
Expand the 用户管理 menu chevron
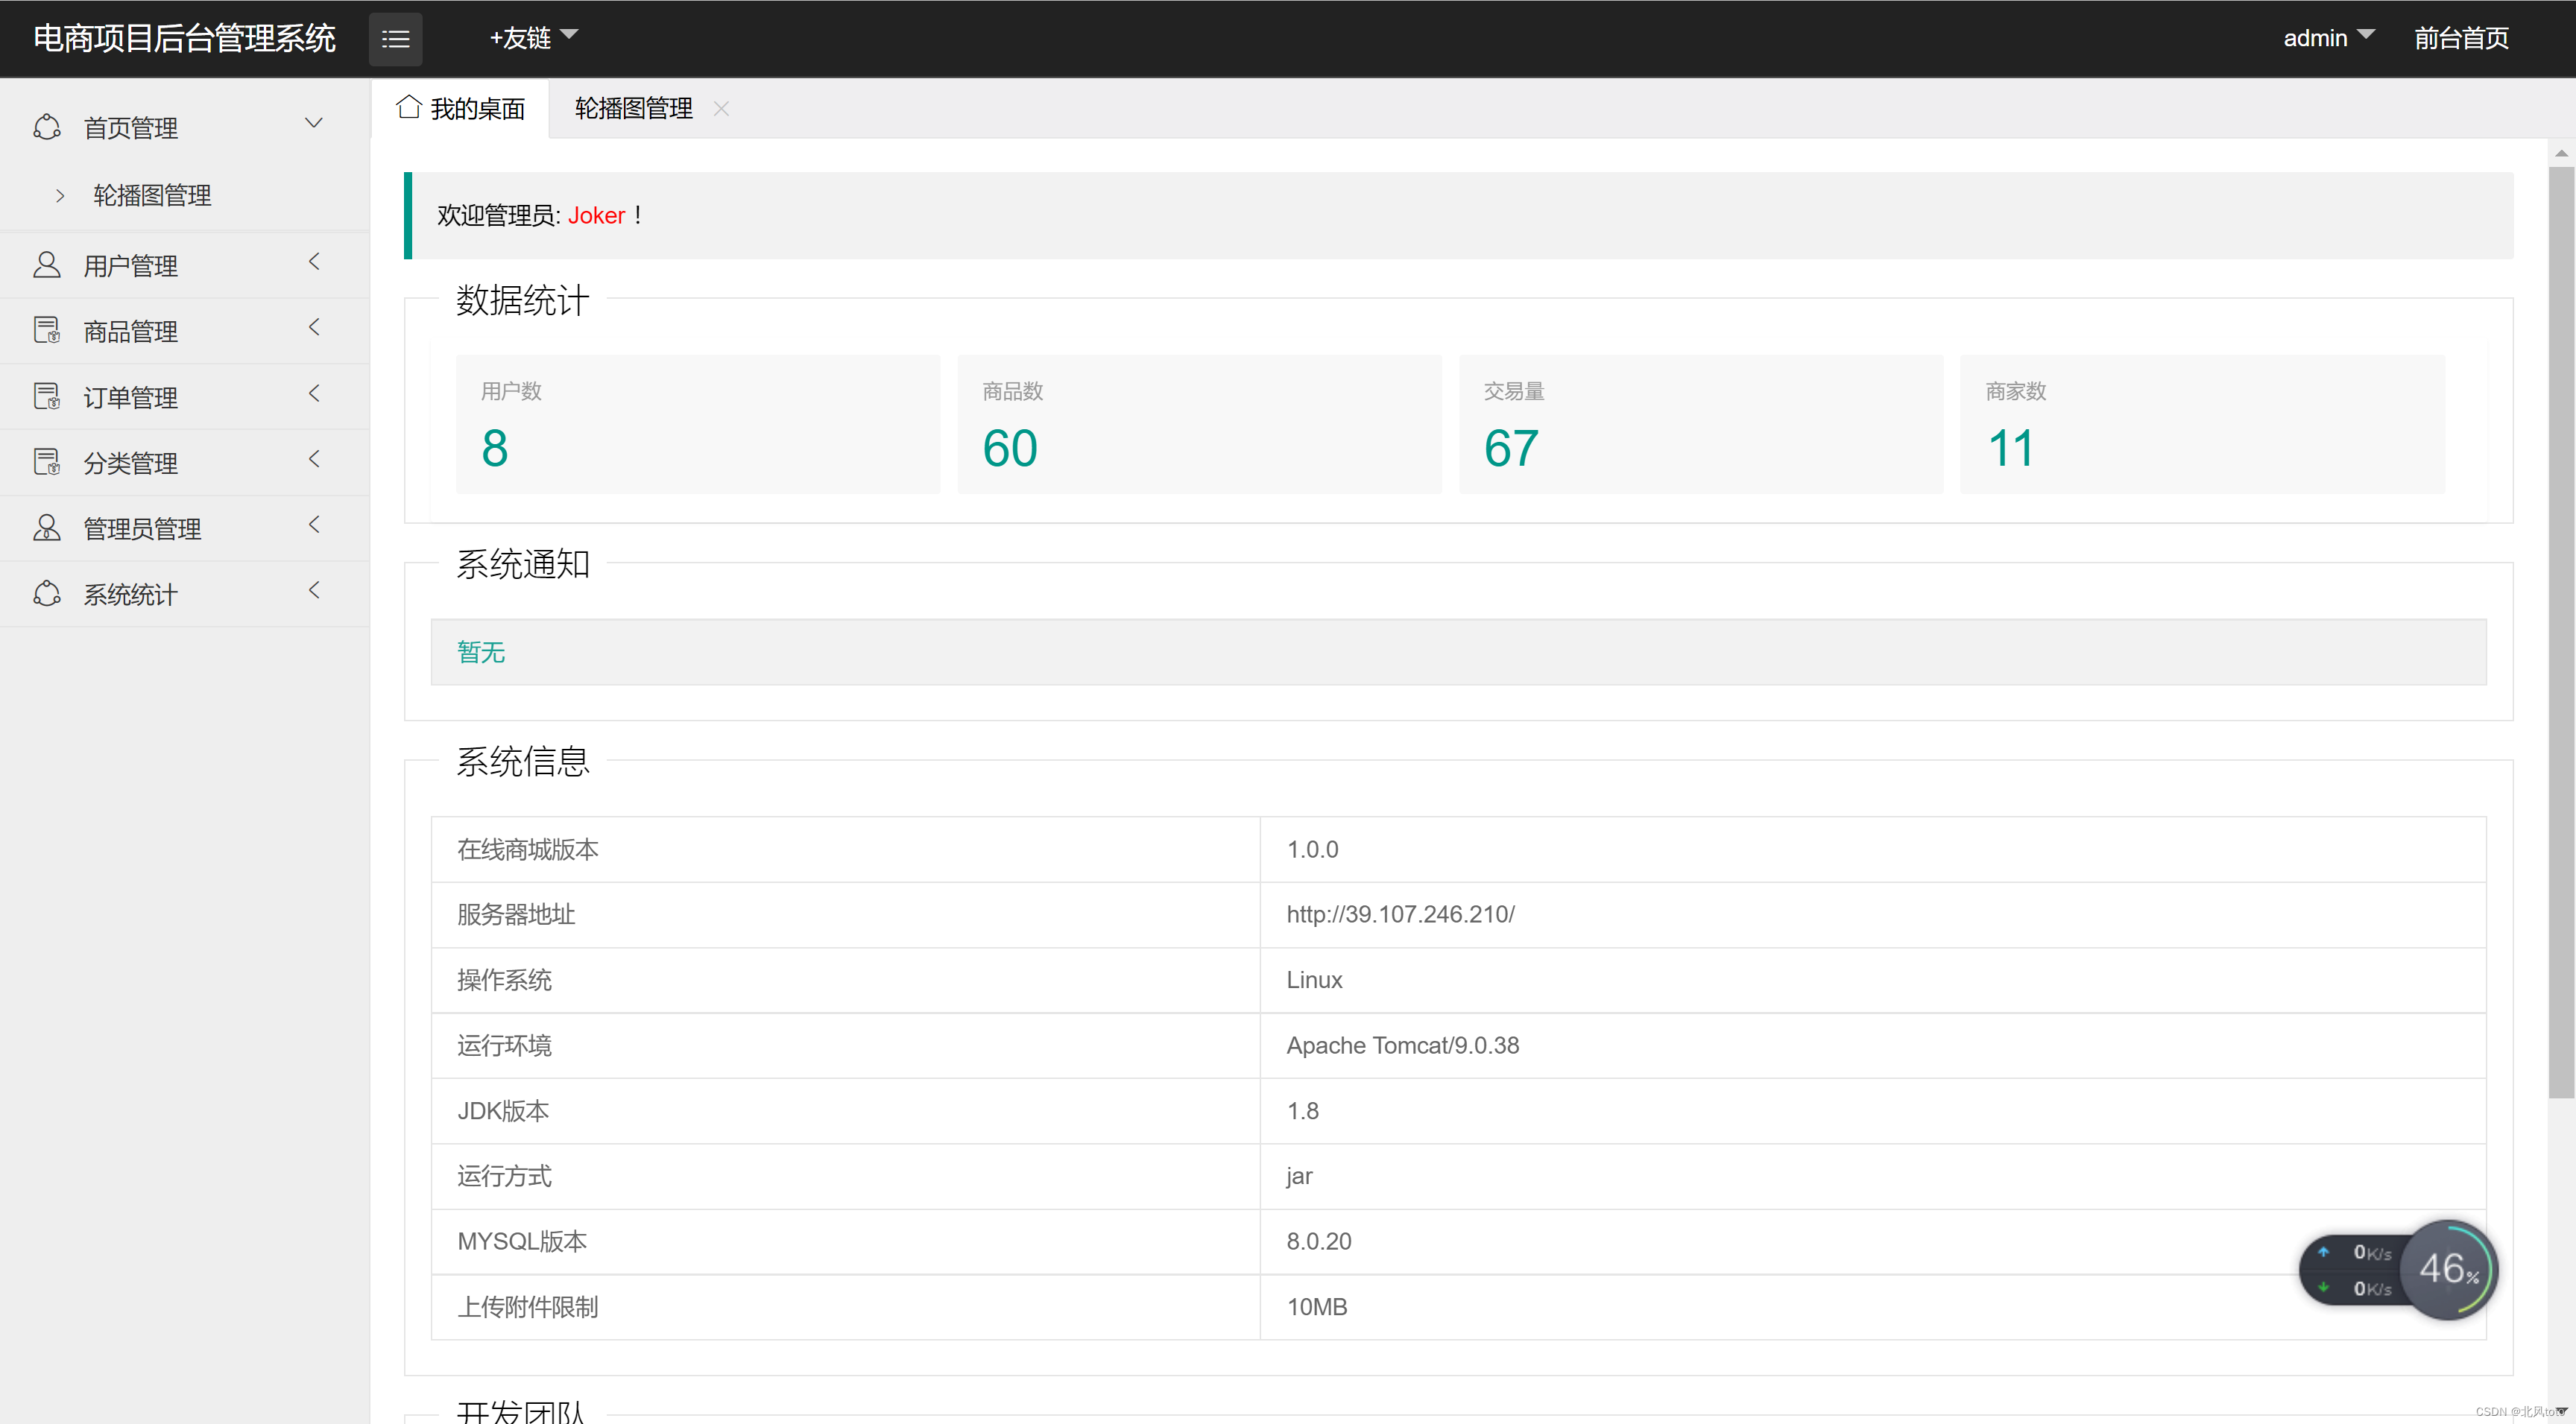point(314,261)
